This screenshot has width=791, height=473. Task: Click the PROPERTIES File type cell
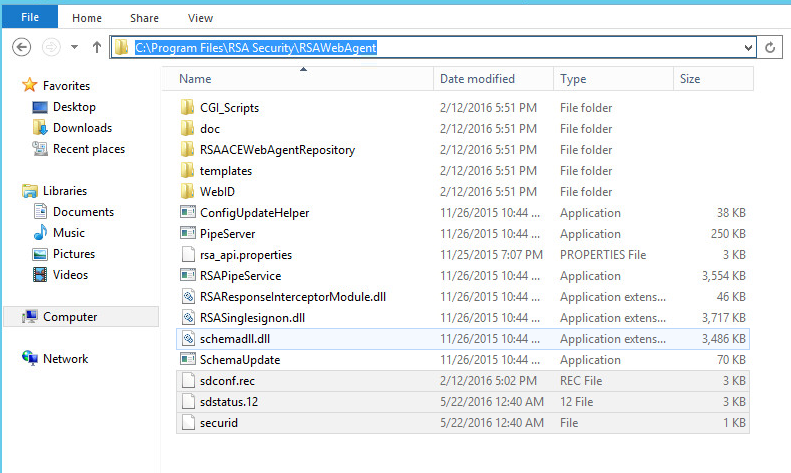603,255
